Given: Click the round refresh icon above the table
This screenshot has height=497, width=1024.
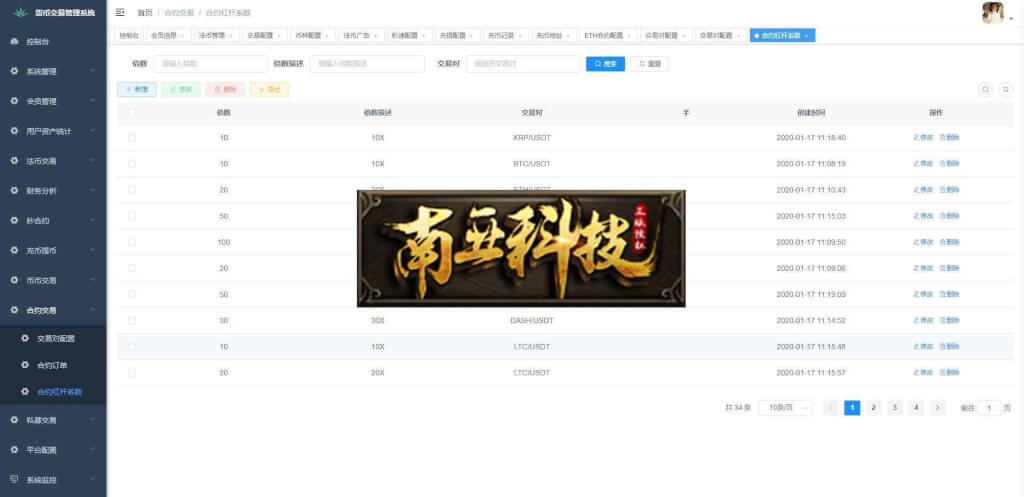Looking at the screenshot, I should (1006, 89).
